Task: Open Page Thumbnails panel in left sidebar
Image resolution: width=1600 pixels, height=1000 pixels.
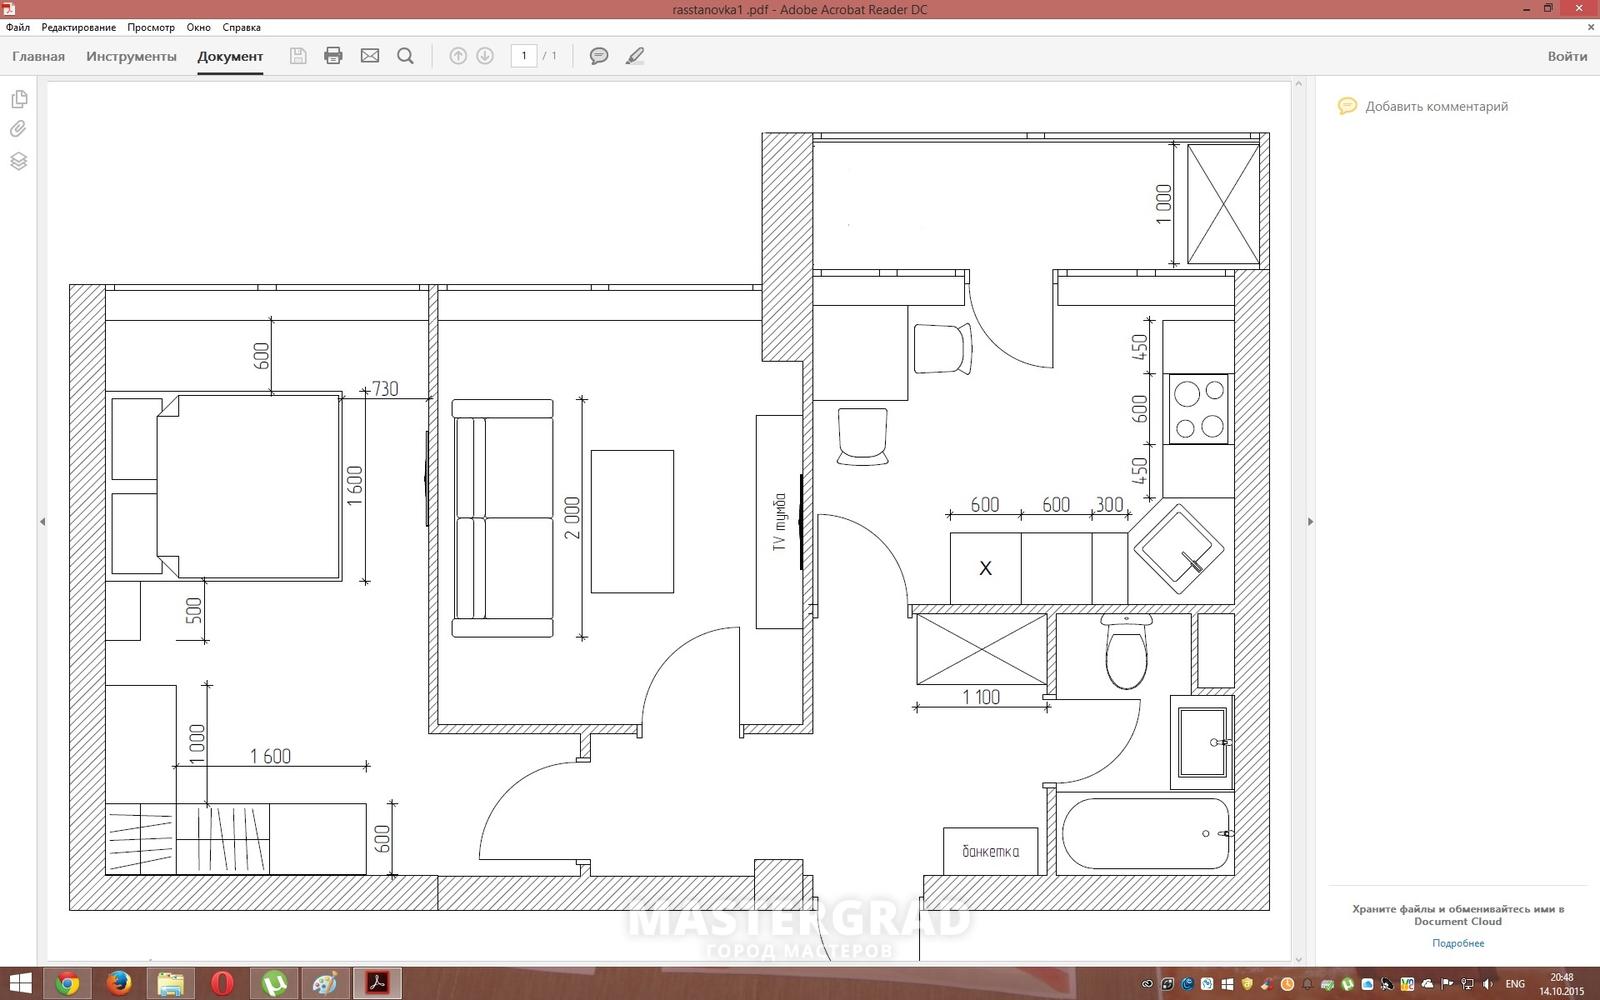Action: (x=19, y=99)
